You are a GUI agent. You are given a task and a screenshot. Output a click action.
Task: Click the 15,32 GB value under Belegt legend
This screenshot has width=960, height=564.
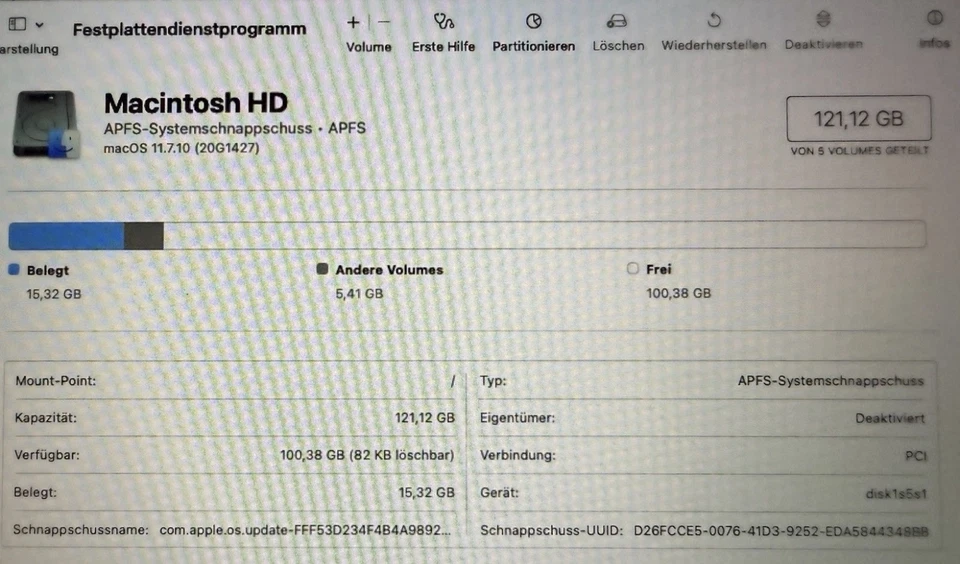[54, 294]
